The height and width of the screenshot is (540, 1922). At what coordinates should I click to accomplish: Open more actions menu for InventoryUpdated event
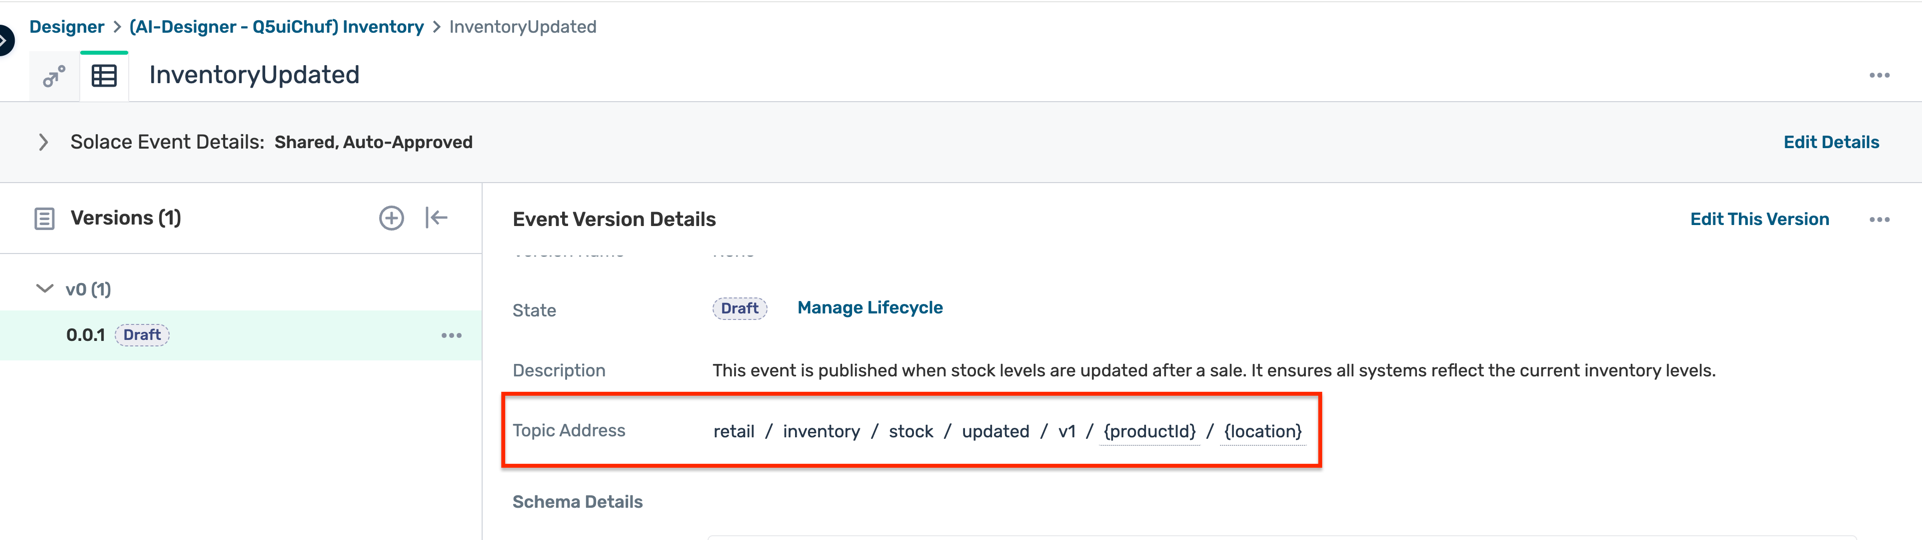(1879, 76)
